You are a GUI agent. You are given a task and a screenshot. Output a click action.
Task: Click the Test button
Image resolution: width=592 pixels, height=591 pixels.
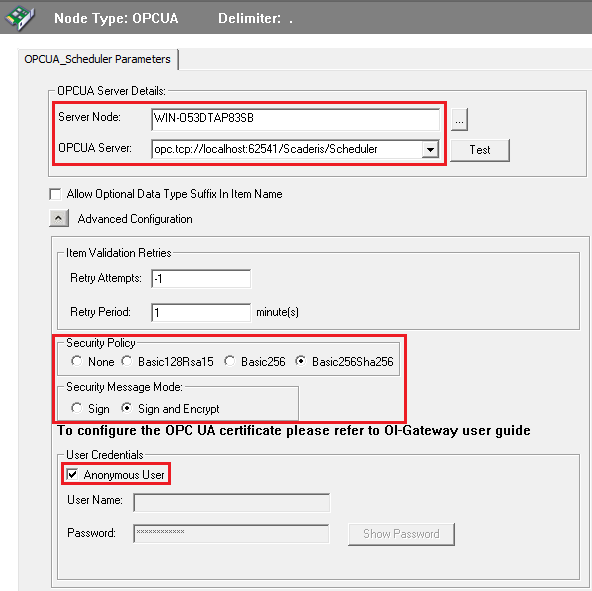click(x=479, y=150)
